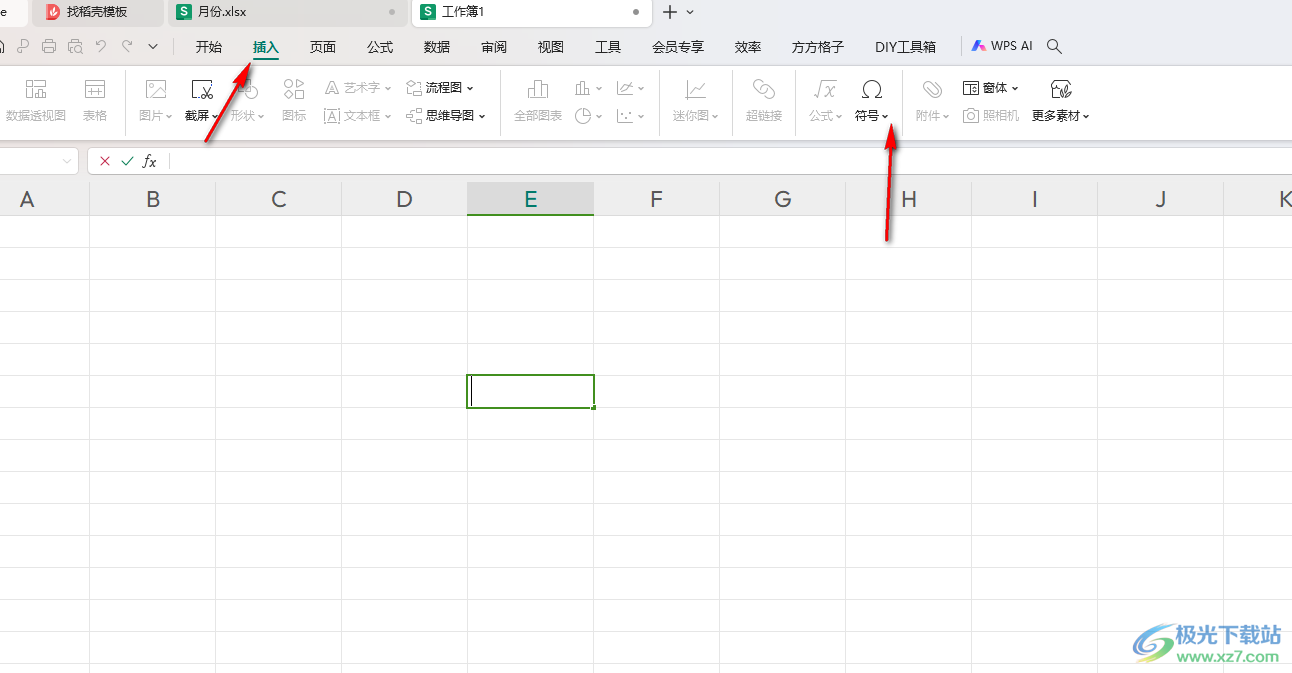
Task: Click the Sparkline (迷你图) icon
Action: click(x=696, y=89)
